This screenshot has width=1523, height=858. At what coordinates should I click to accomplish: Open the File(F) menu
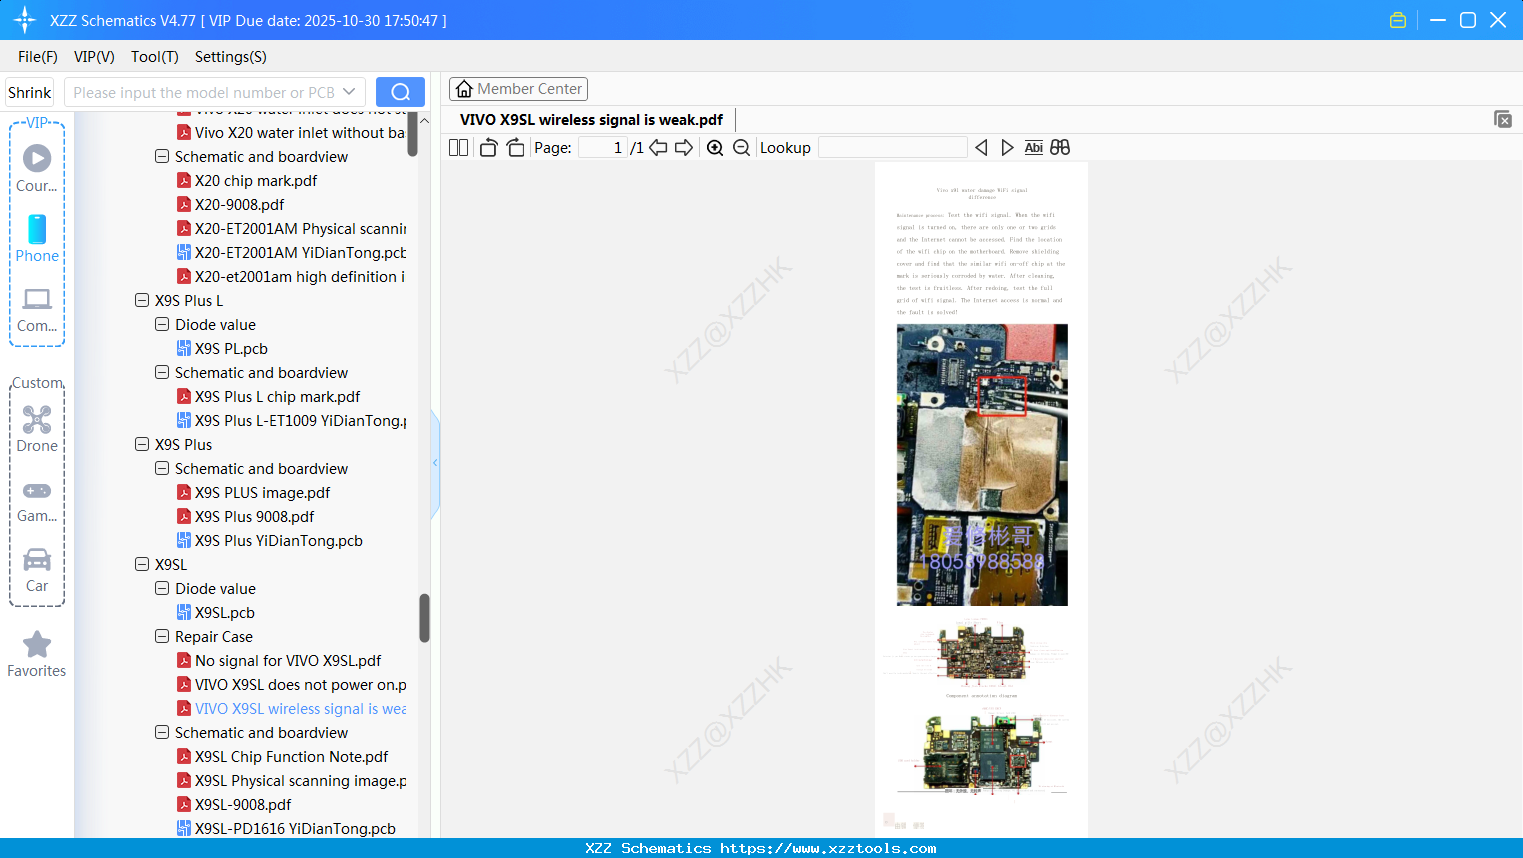click(x=38, y=57)
